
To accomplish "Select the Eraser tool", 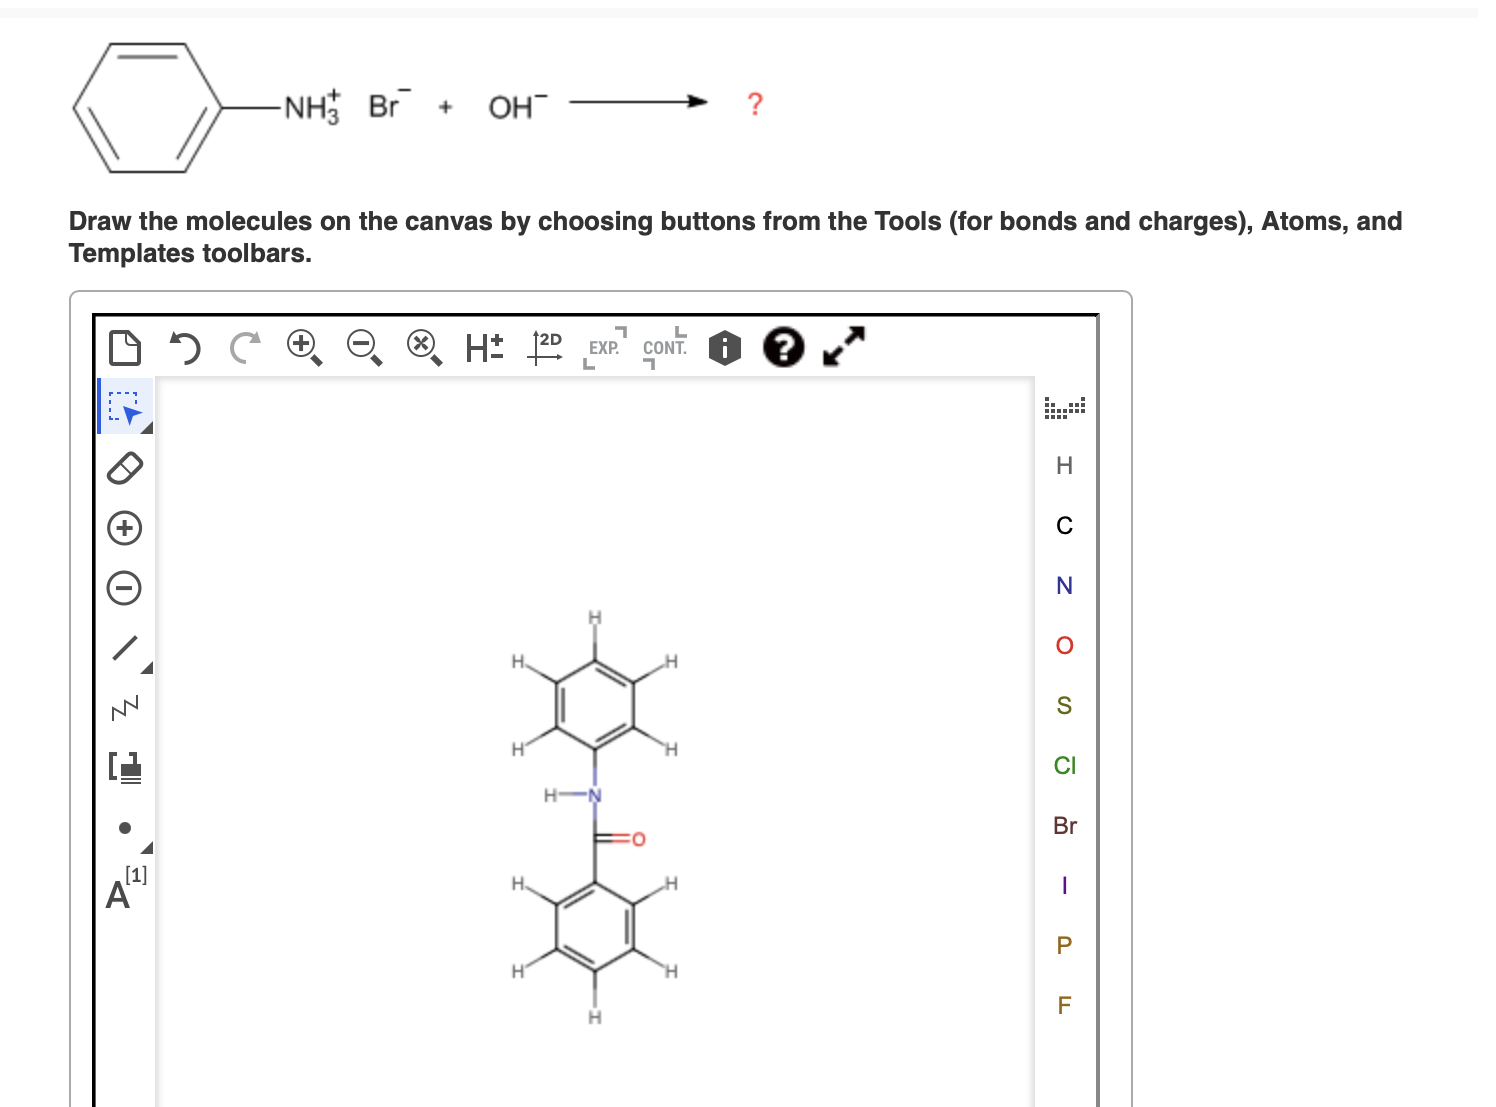I will click(124, 467).
